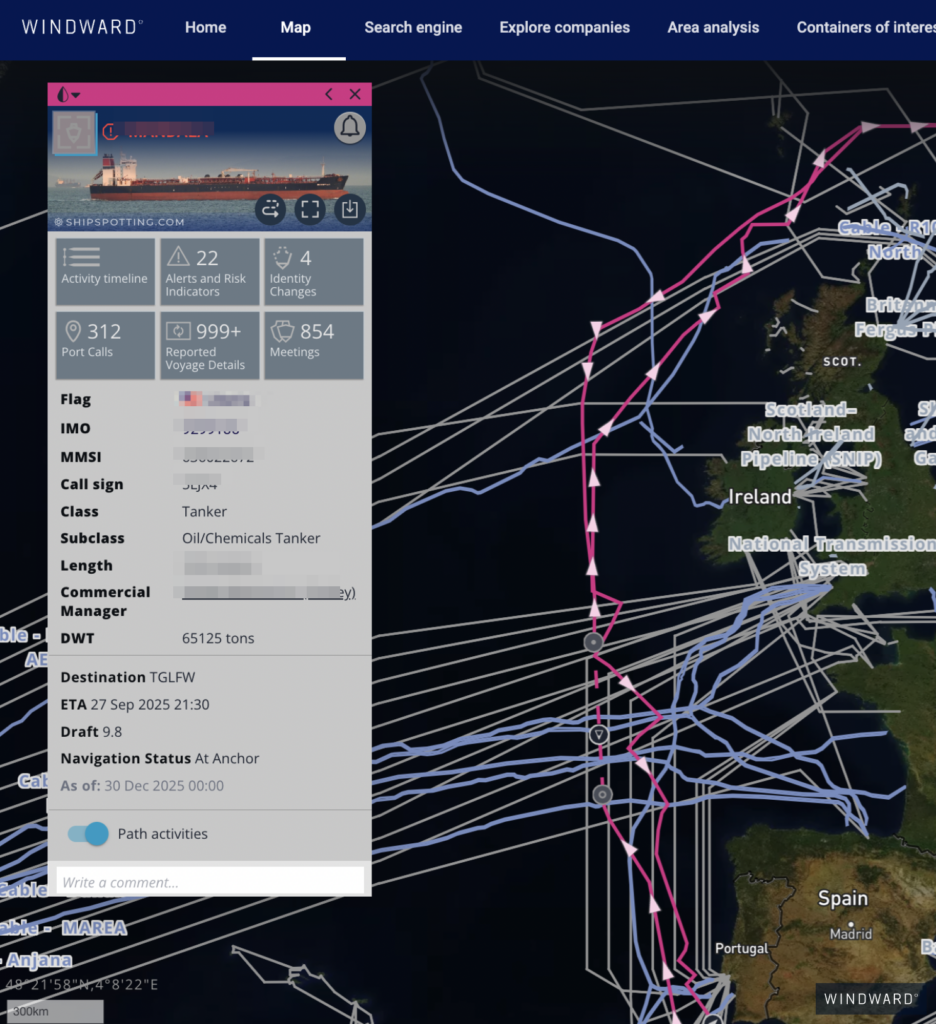Click the red risk warning icon beside vessel name
Screen dimensions: 936x1024
[110, 131]
